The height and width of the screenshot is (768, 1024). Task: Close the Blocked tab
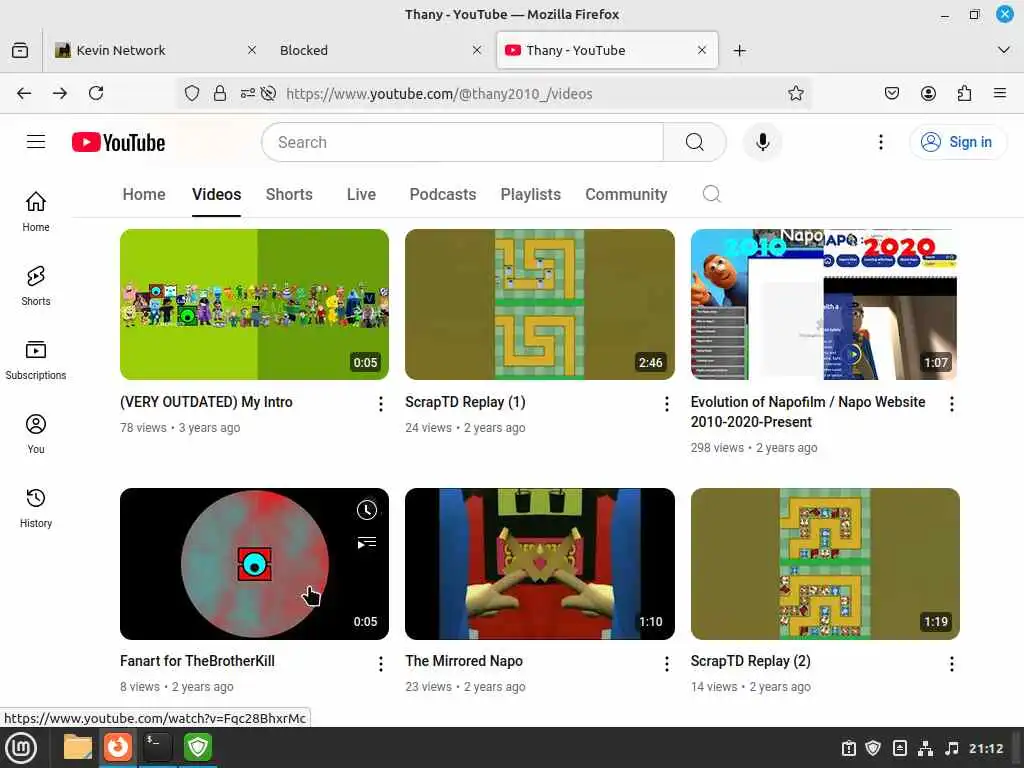tap(477, 50)
